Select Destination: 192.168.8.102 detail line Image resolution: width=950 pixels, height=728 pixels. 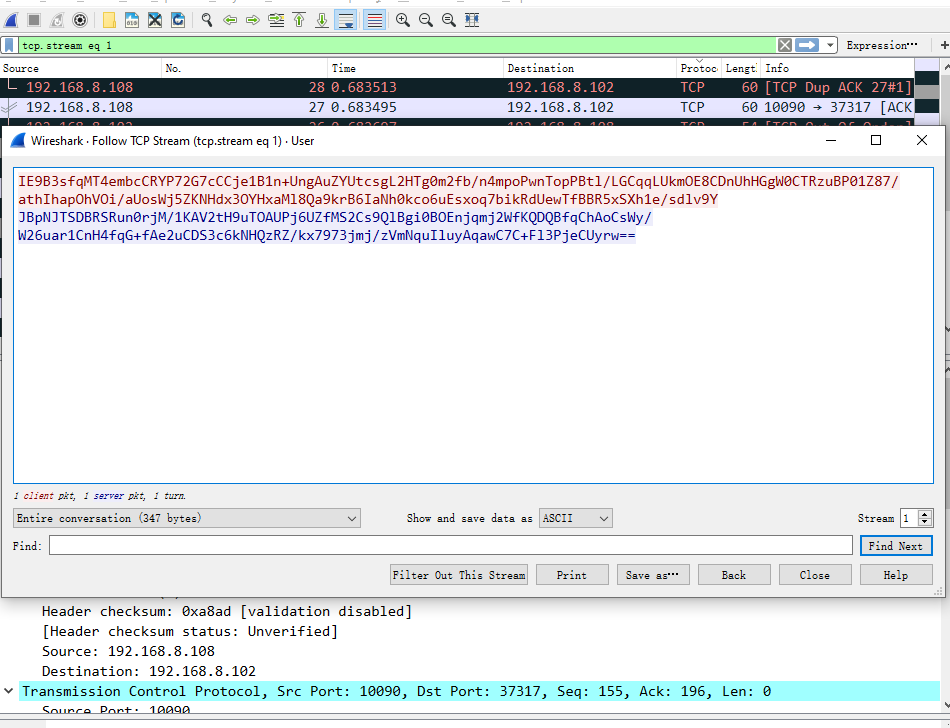[148, 671]
